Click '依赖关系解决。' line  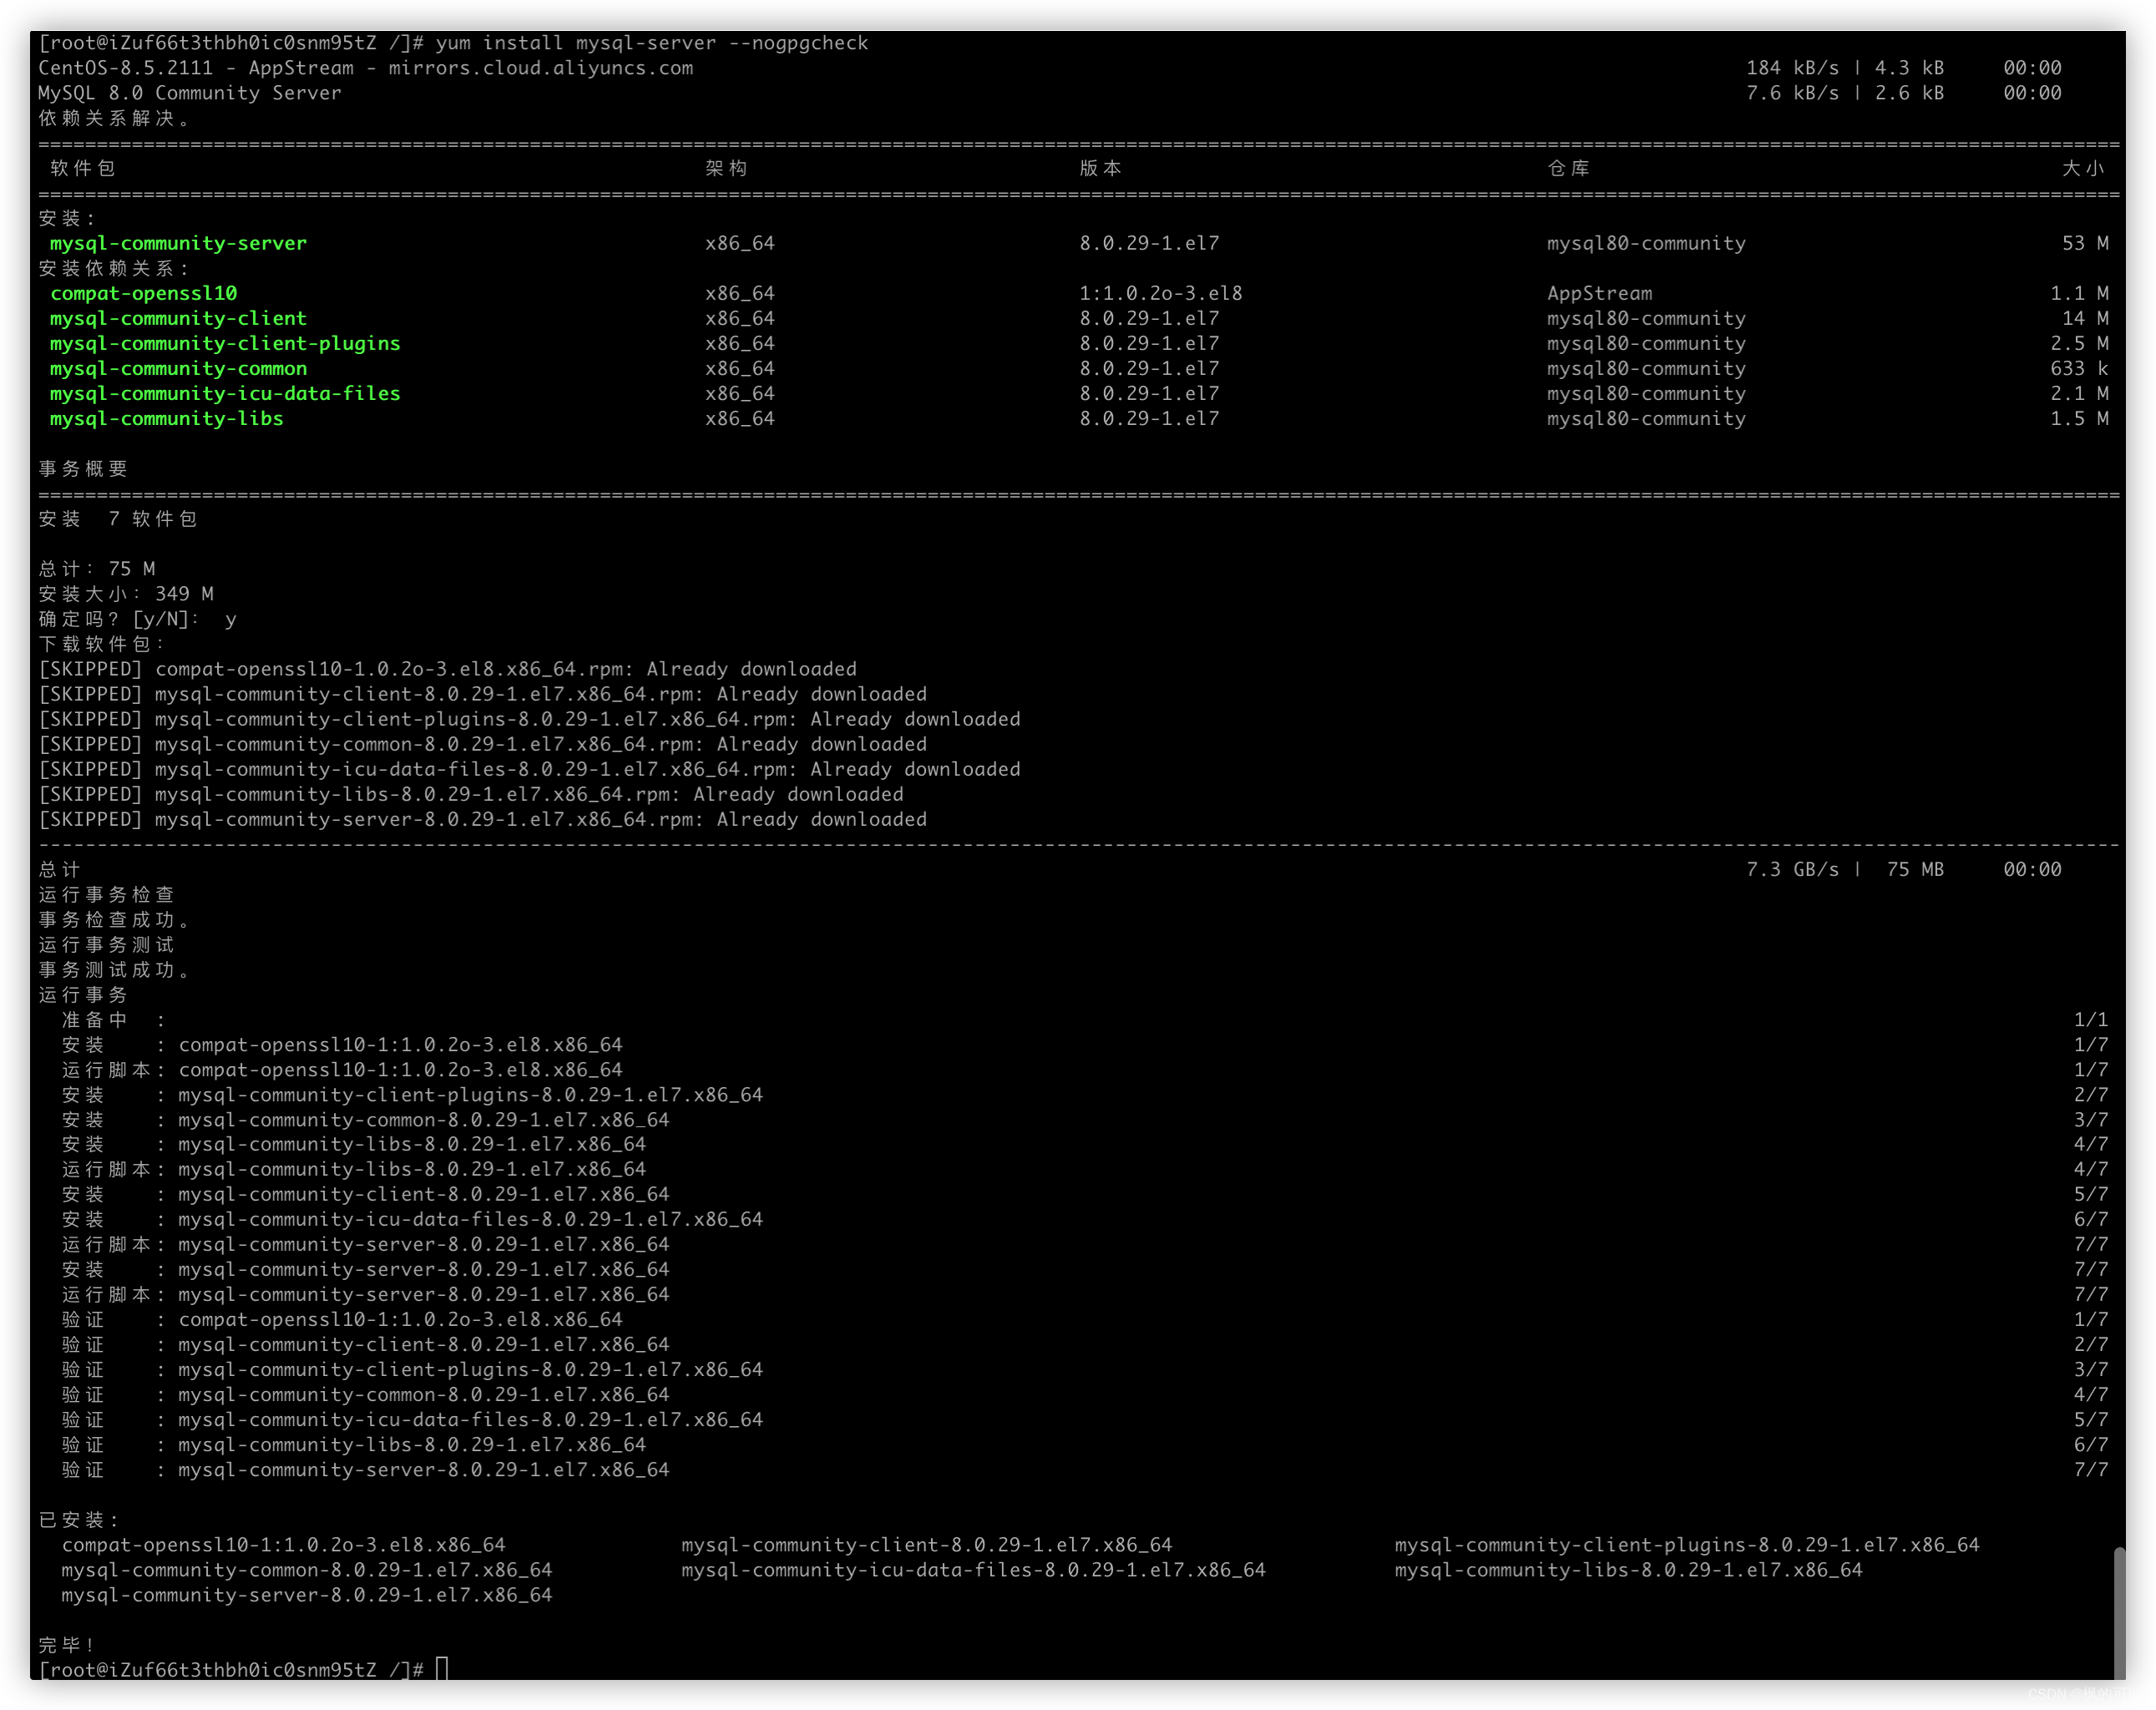tap(114, 118)
